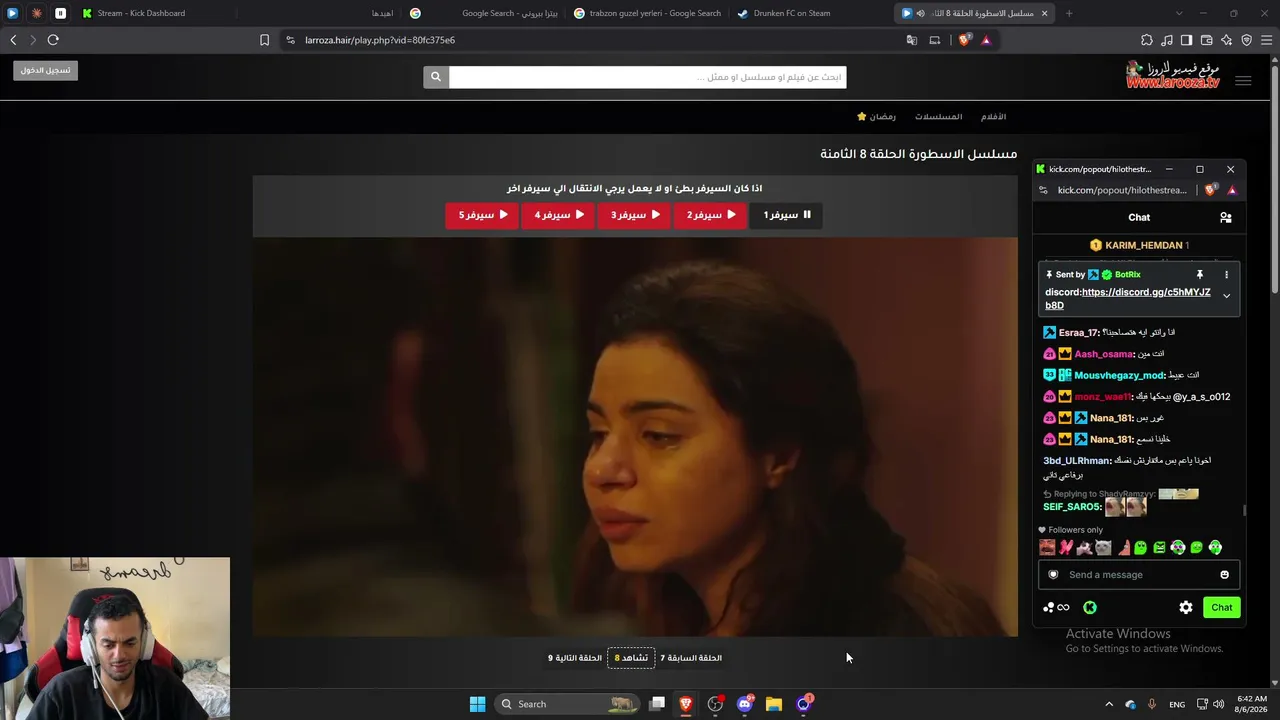Image resolution: width=1280 pixels, height=720 pixels.
Task: Switch to the trabzon guzel yerleri tab
Action: (x=647, y=13)
